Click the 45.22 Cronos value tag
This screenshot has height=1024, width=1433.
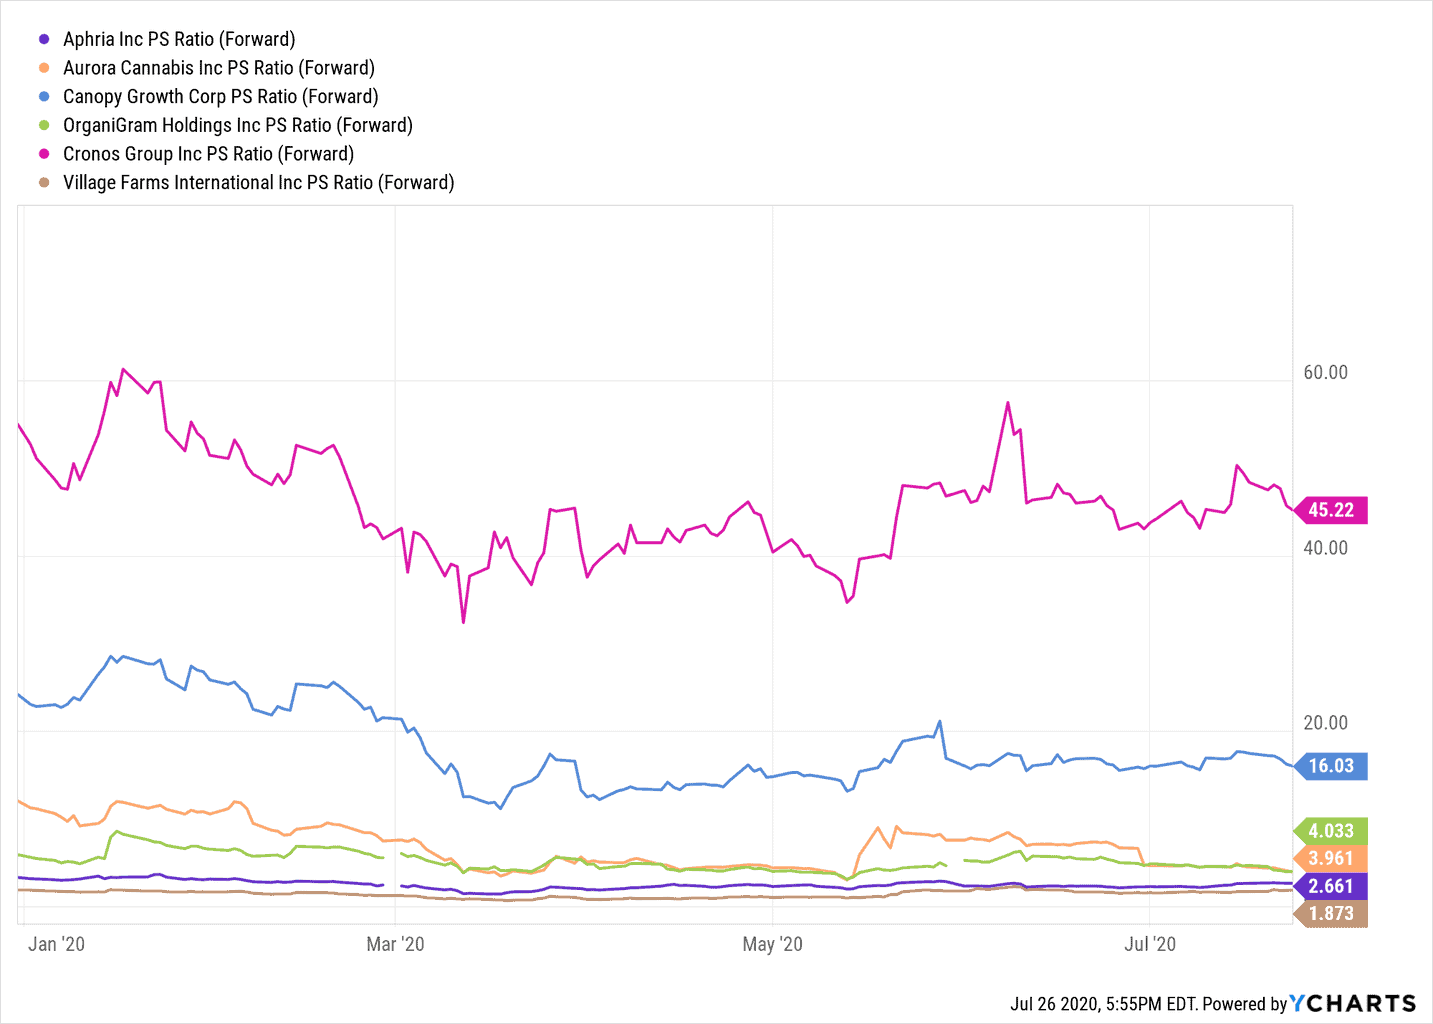[1332, 510]
